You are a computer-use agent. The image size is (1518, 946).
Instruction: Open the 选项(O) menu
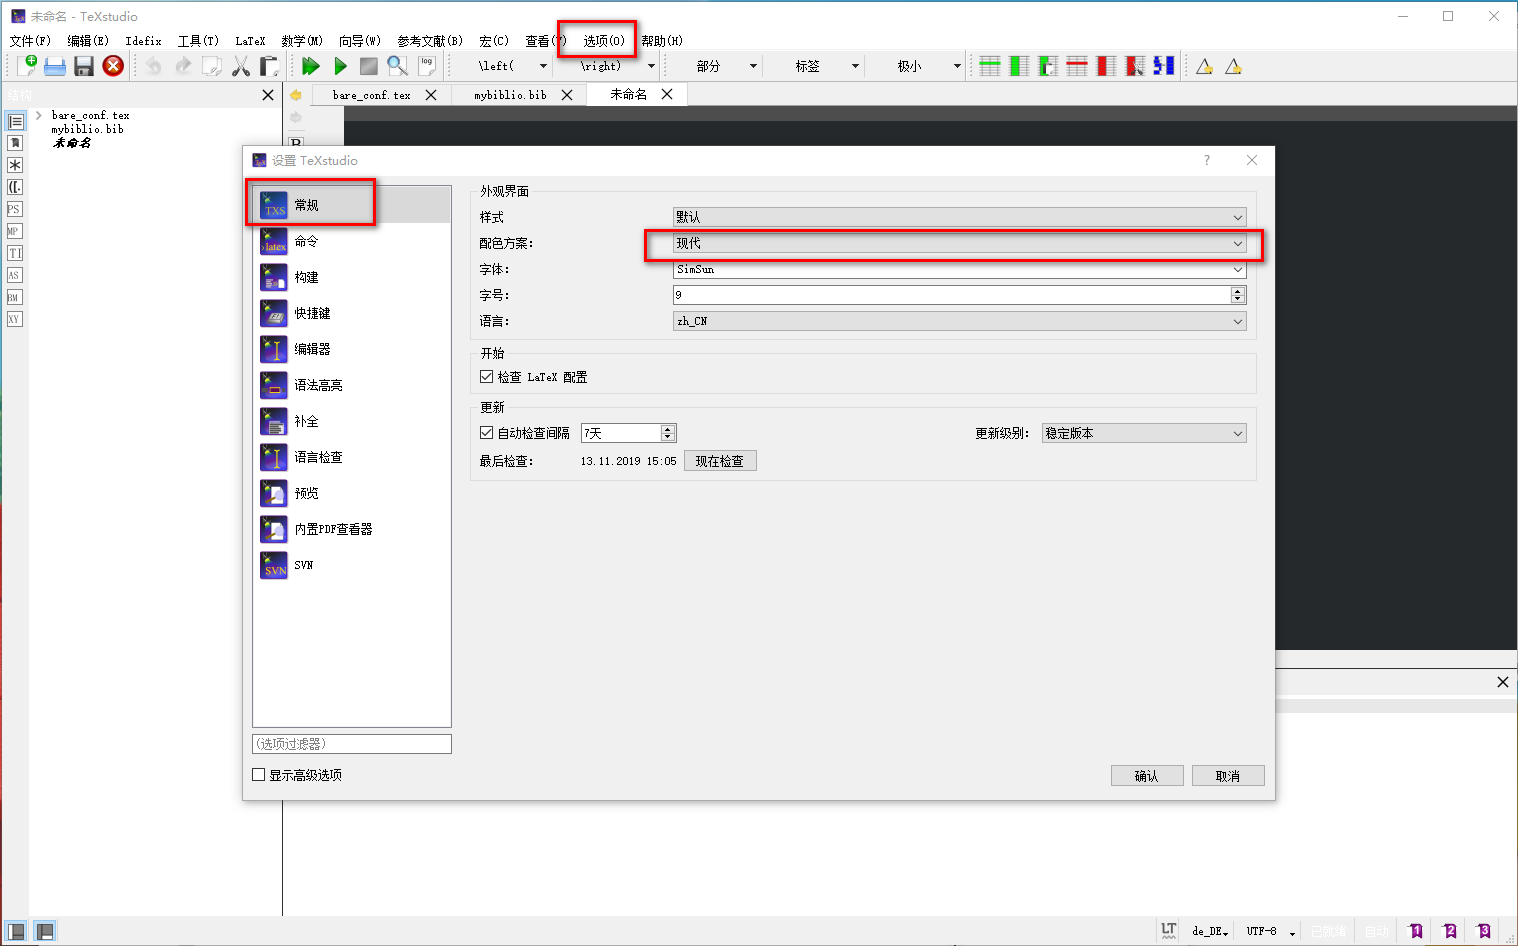click(x=604, y=41)
